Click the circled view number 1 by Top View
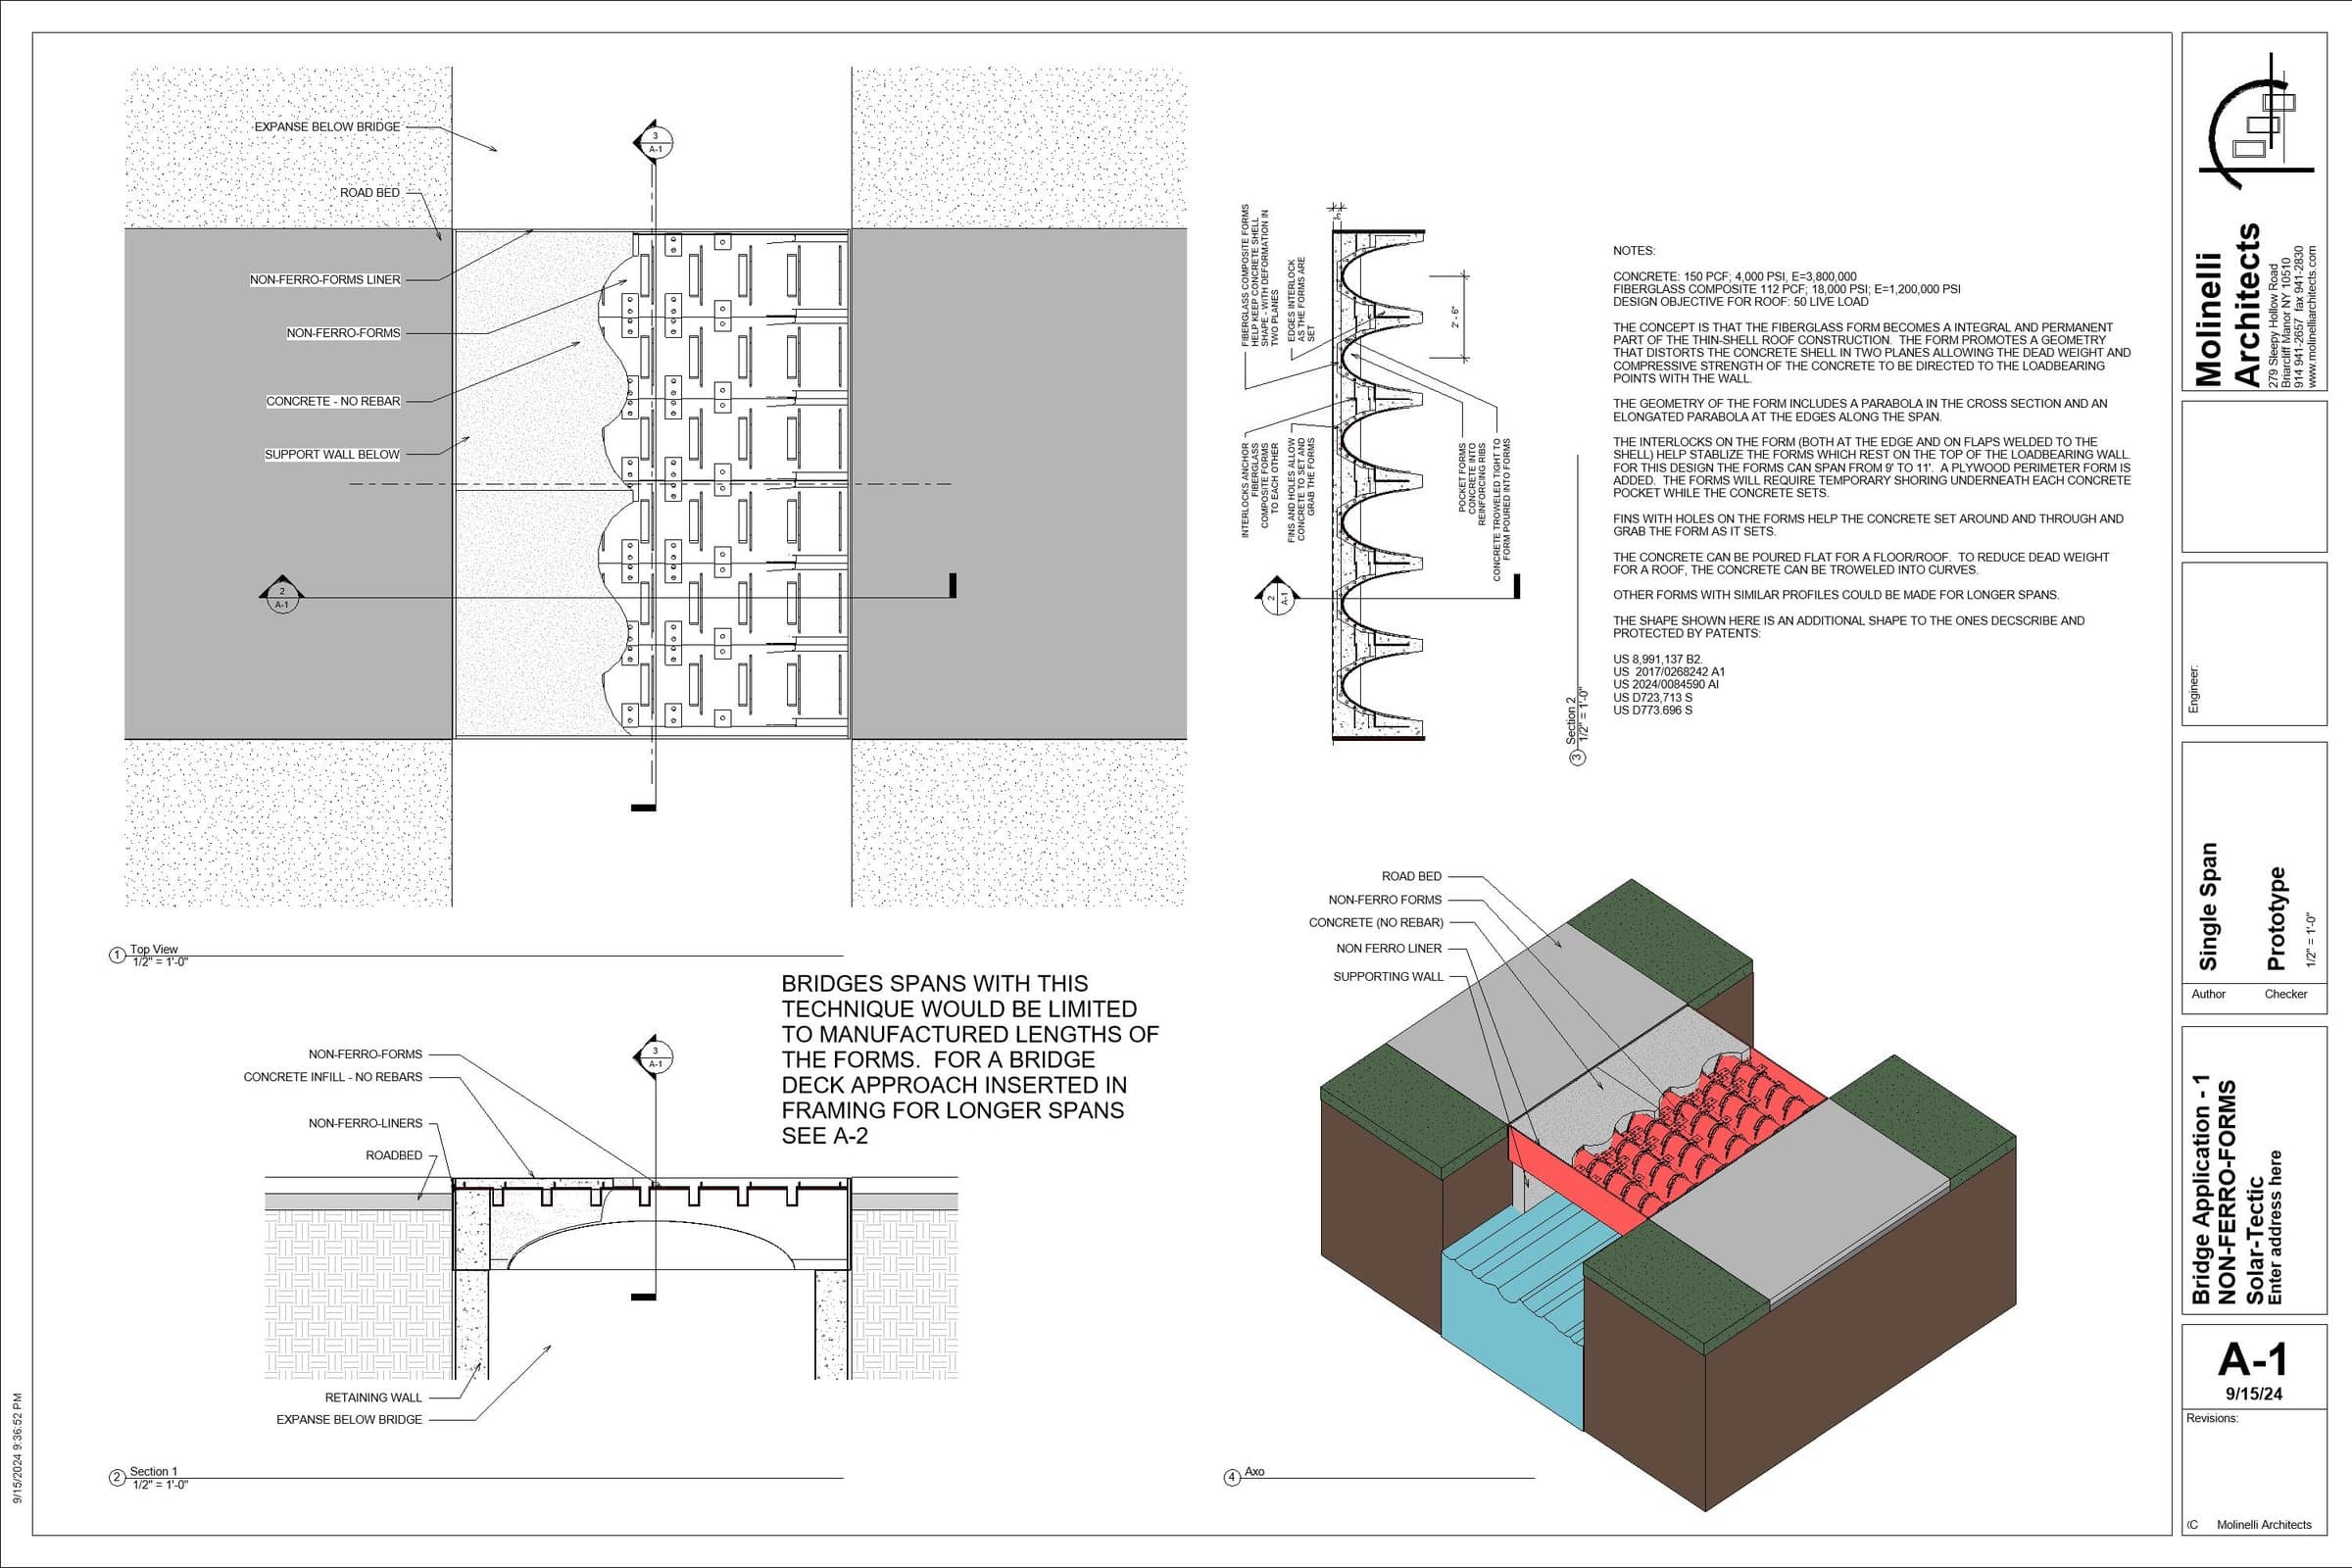2352x1568 pixels. (117, 955)
